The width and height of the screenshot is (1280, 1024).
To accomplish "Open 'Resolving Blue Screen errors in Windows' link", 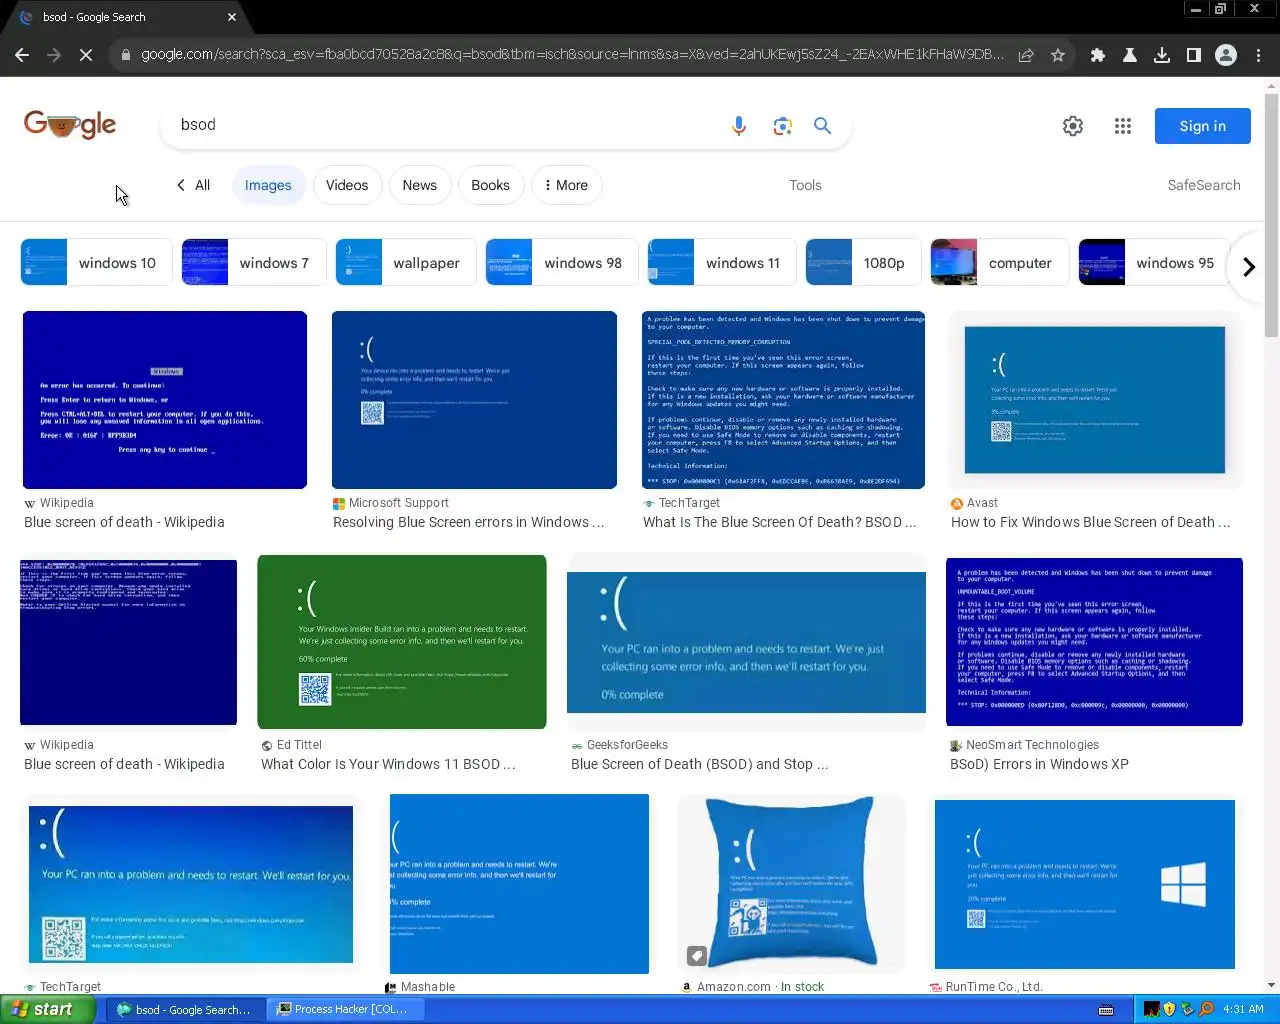I will [x=469, y=522].
